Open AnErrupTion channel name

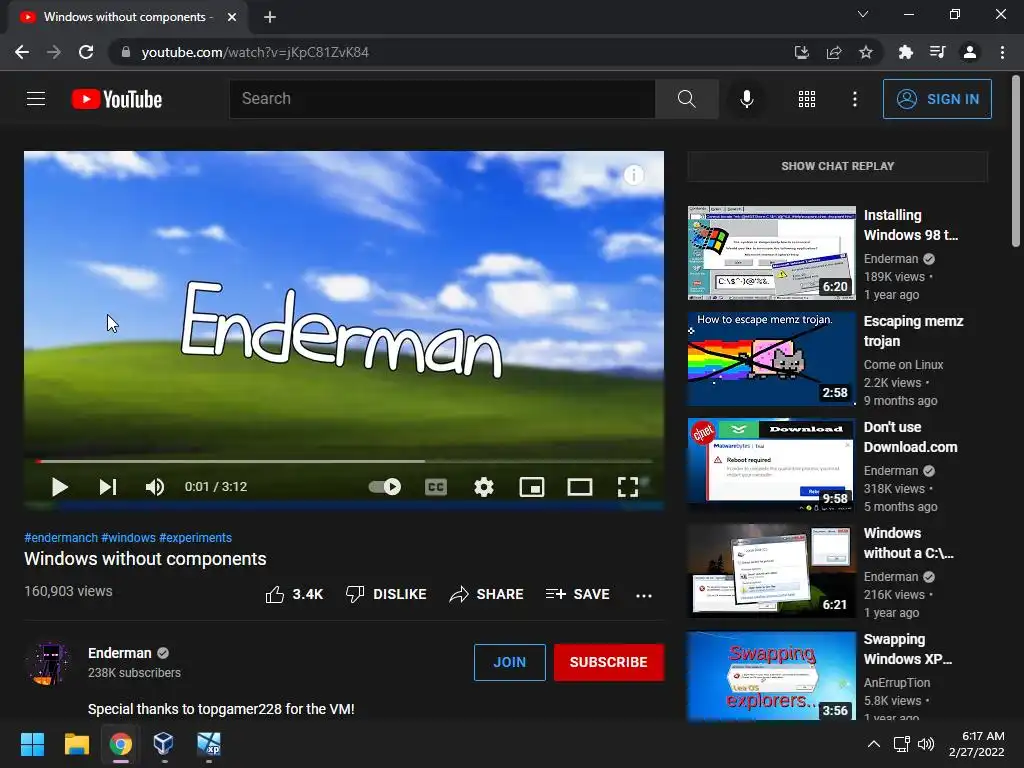[x=897, y=682]
